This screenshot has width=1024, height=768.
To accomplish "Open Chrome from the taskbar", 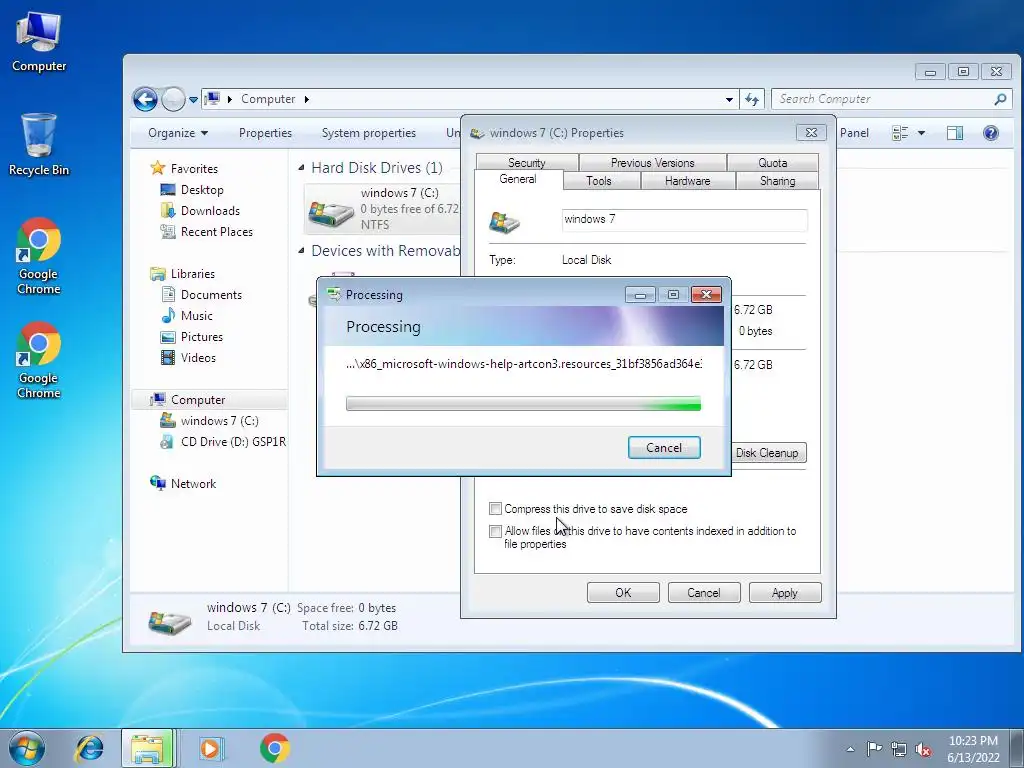I will pyautogui.click(x=274, y=748).
